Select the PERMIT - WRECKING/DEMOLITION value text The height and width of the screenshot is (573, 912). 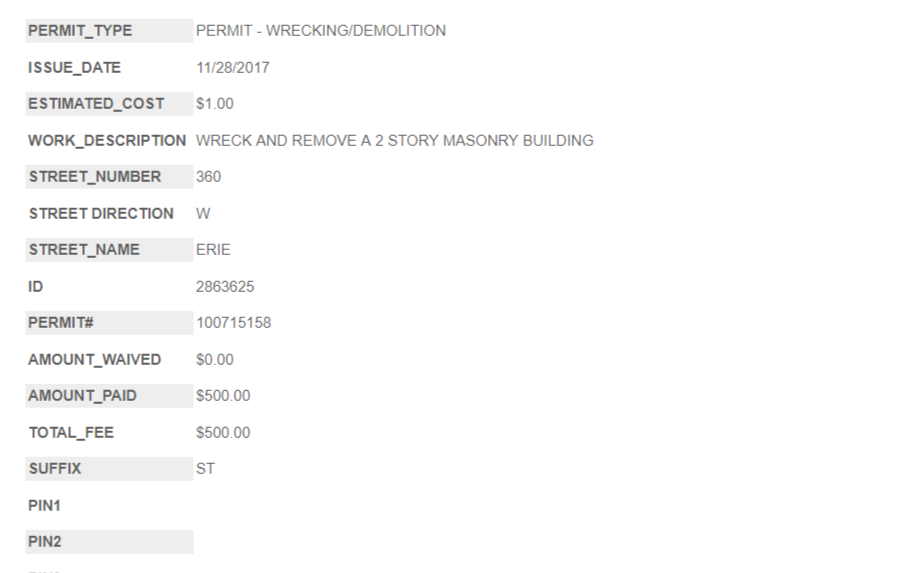321,31
